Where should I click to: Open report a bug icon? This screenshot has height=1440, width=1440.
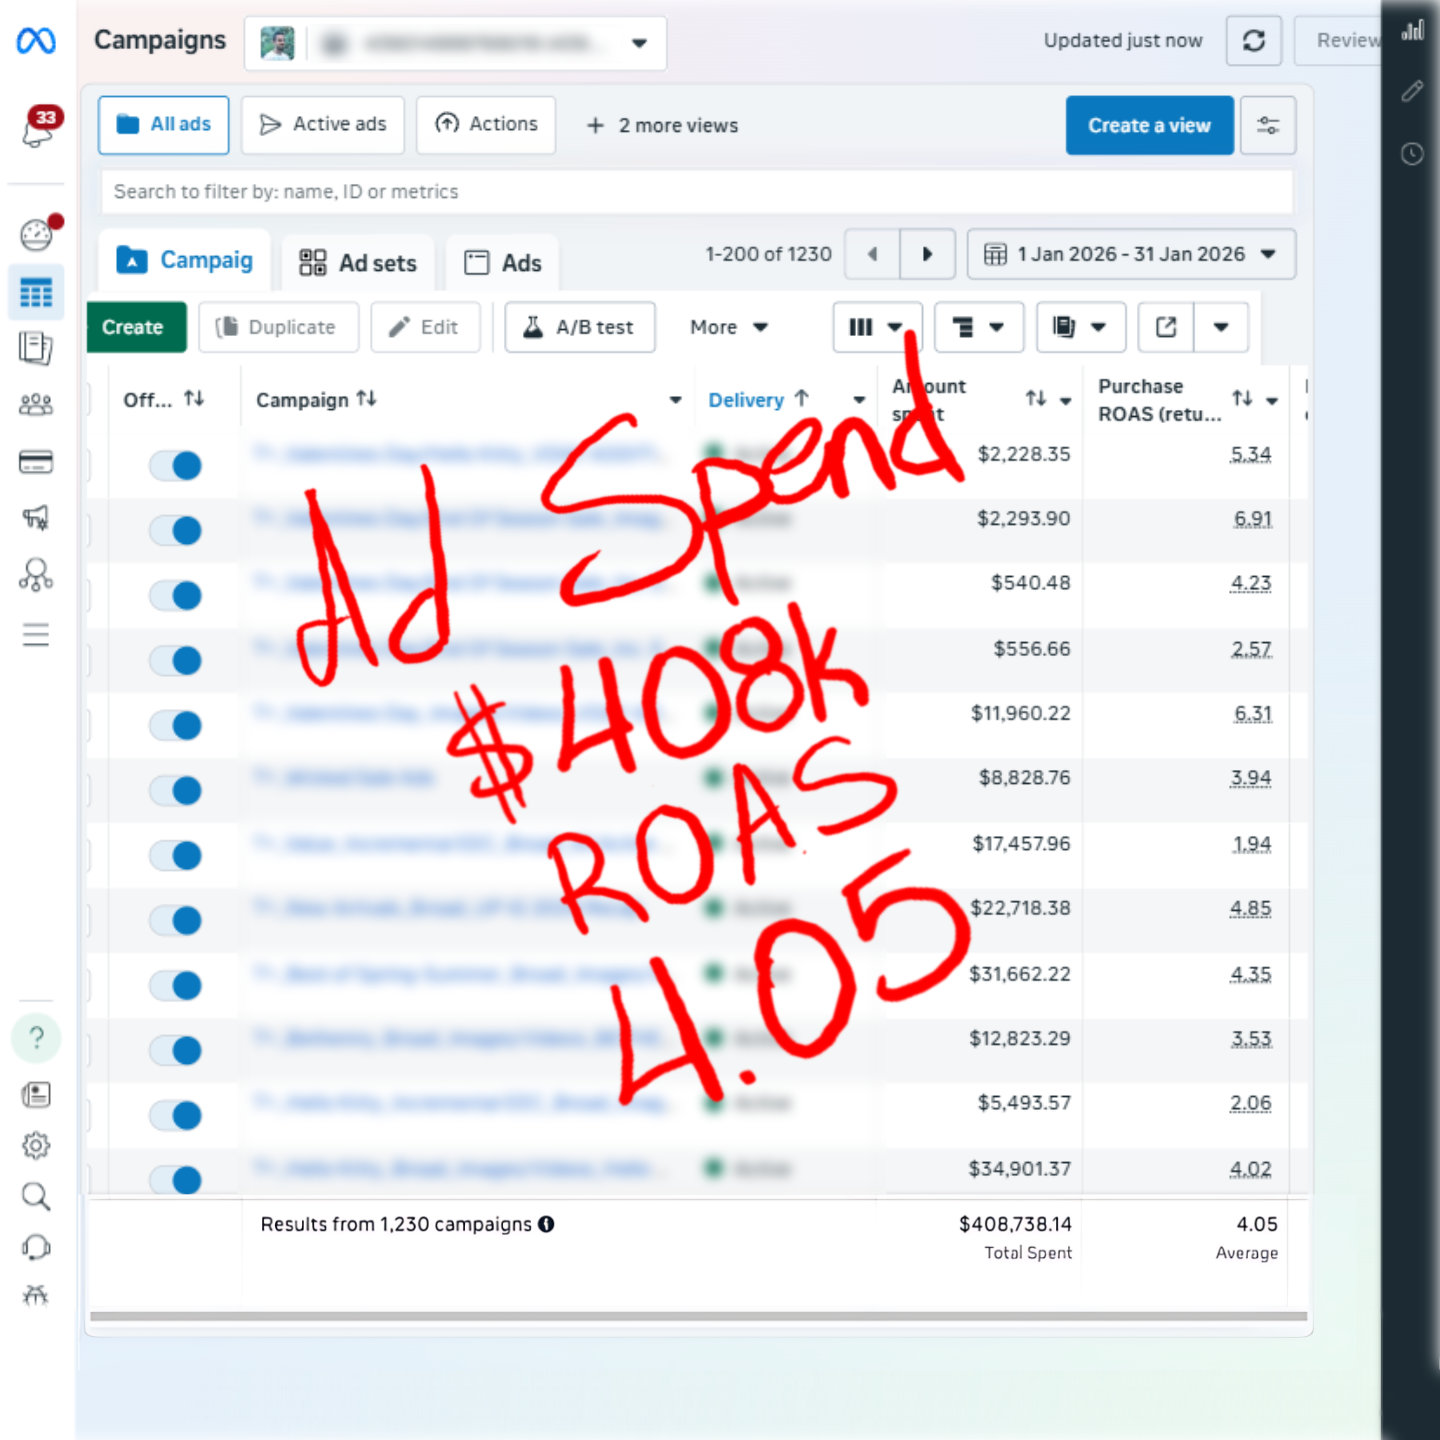[36, 1296]
